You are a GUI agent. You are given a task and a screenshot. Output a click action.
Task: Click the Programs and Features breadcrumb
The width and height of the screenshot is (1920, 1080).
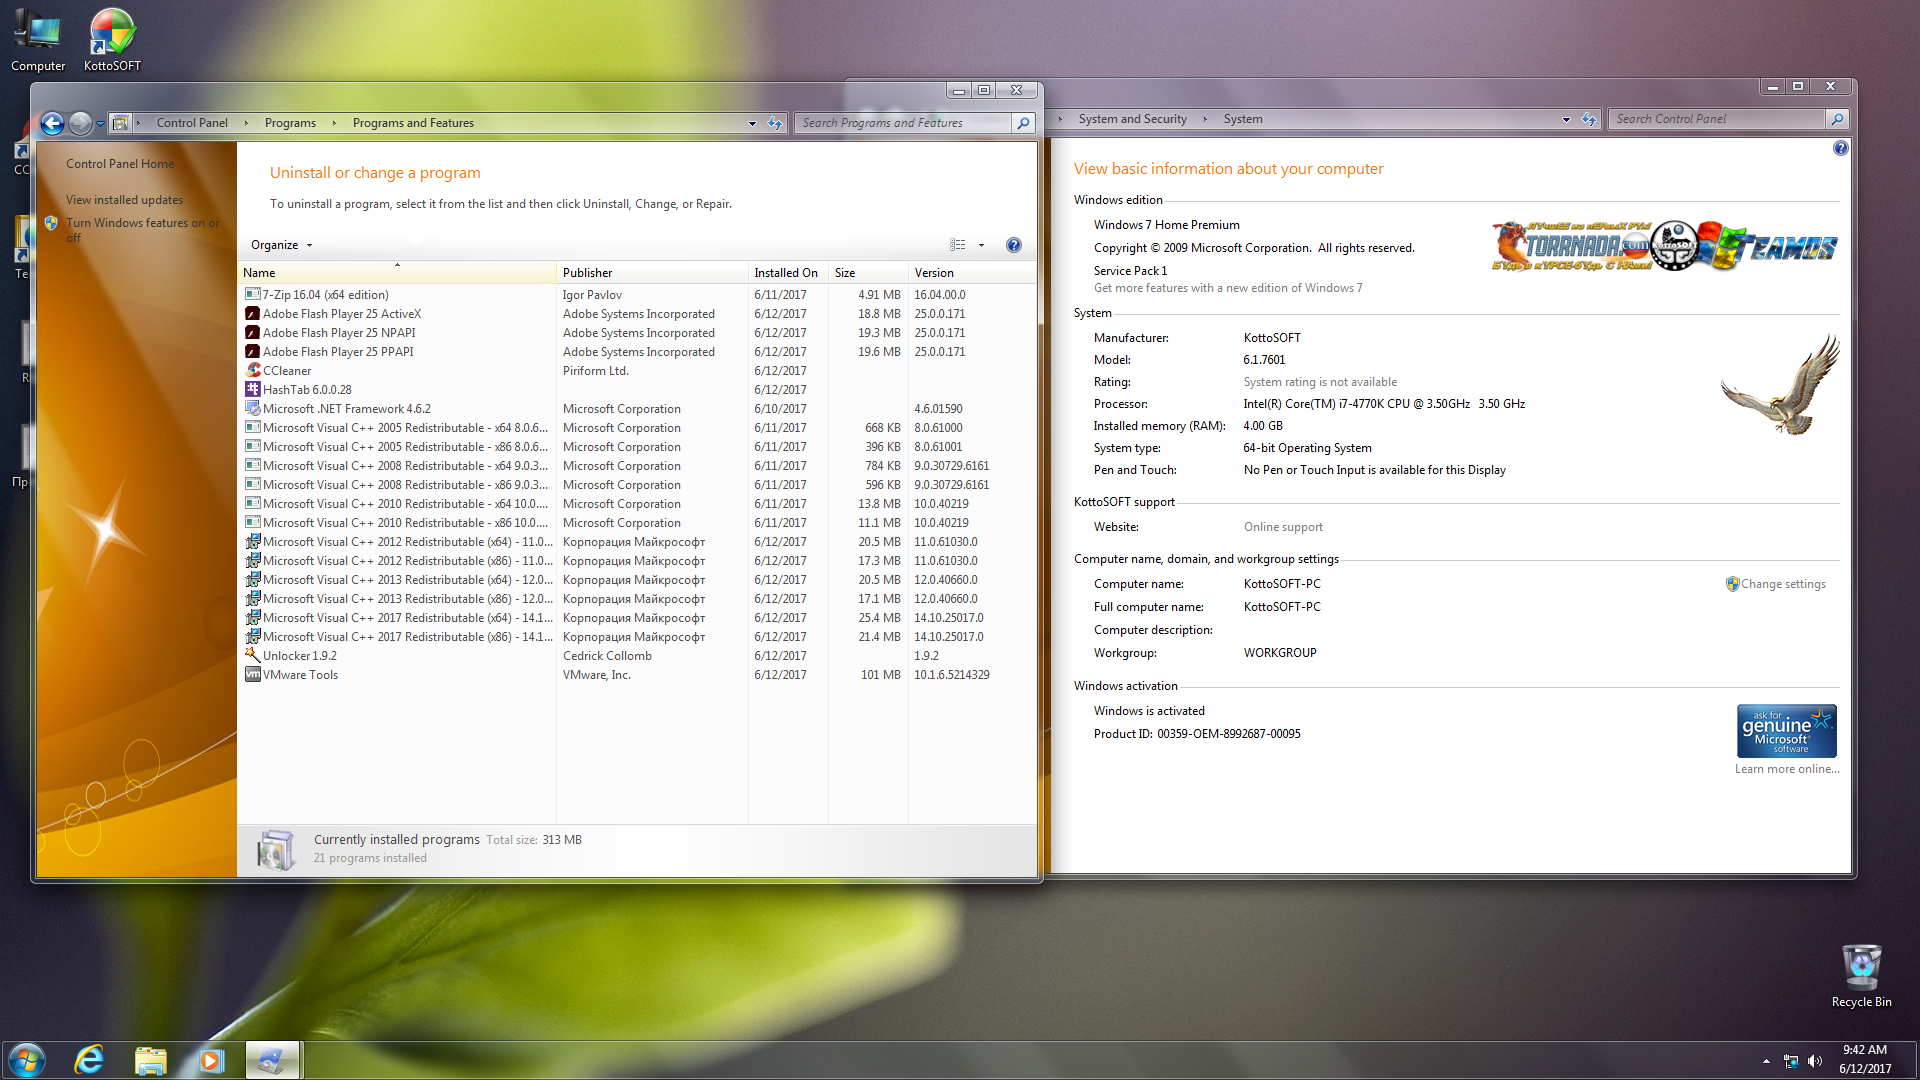[413, 123]
